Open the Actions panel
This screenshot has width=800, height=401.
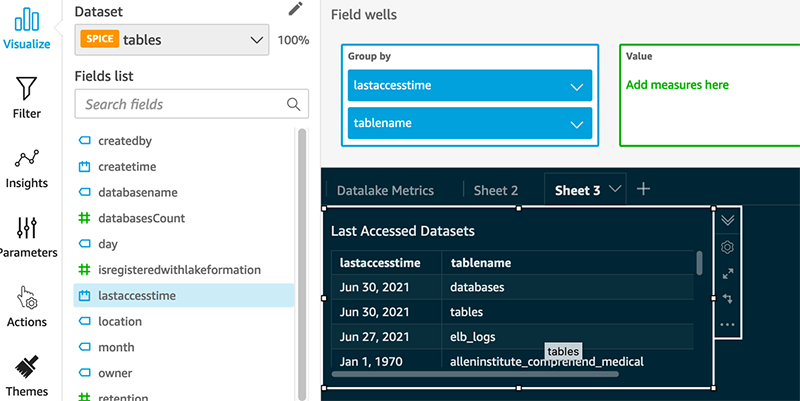pos(27,307)
